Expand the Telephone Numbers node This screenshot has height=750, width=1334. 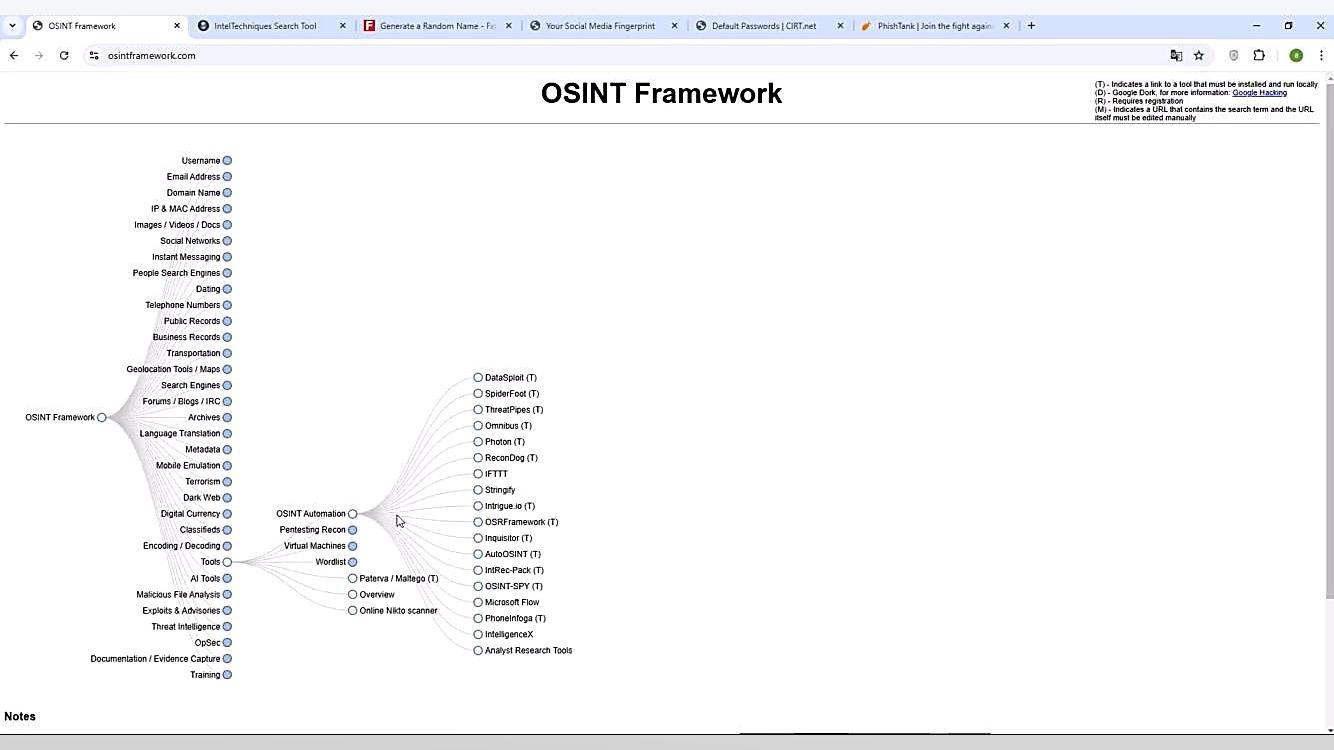227,305
